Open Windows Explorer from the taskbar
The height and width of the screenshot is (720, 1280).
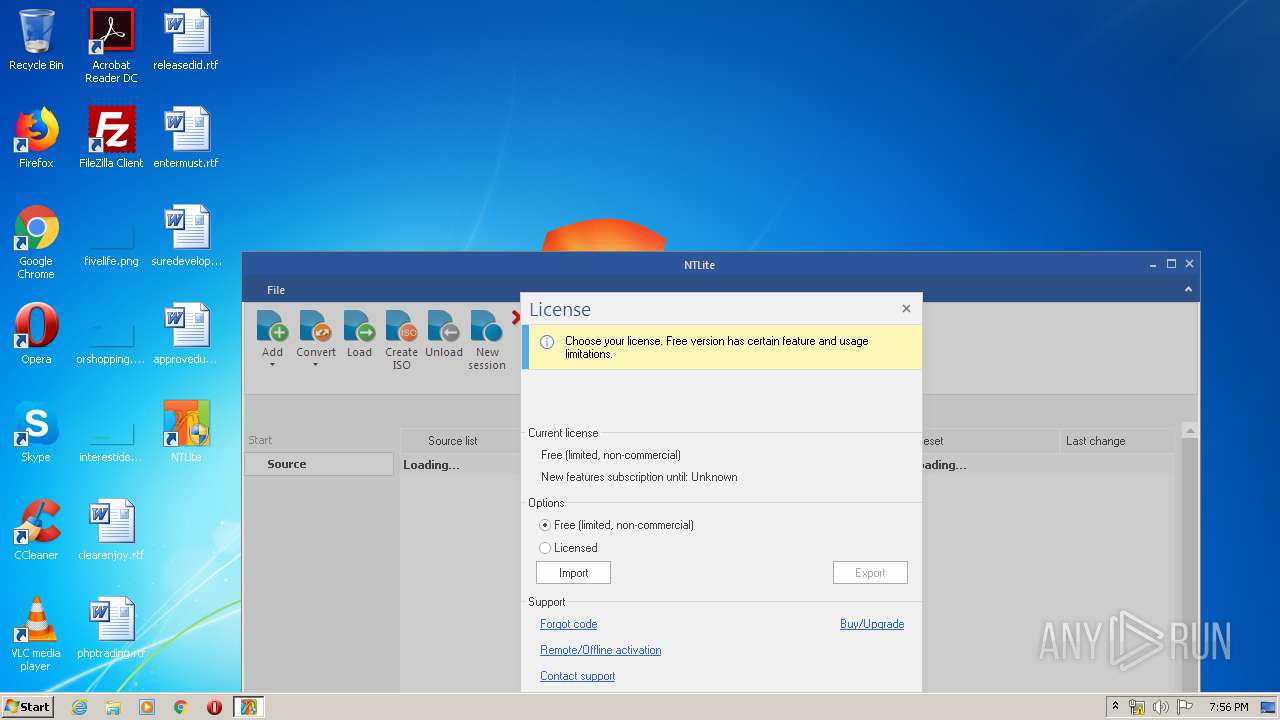(113, 707)
